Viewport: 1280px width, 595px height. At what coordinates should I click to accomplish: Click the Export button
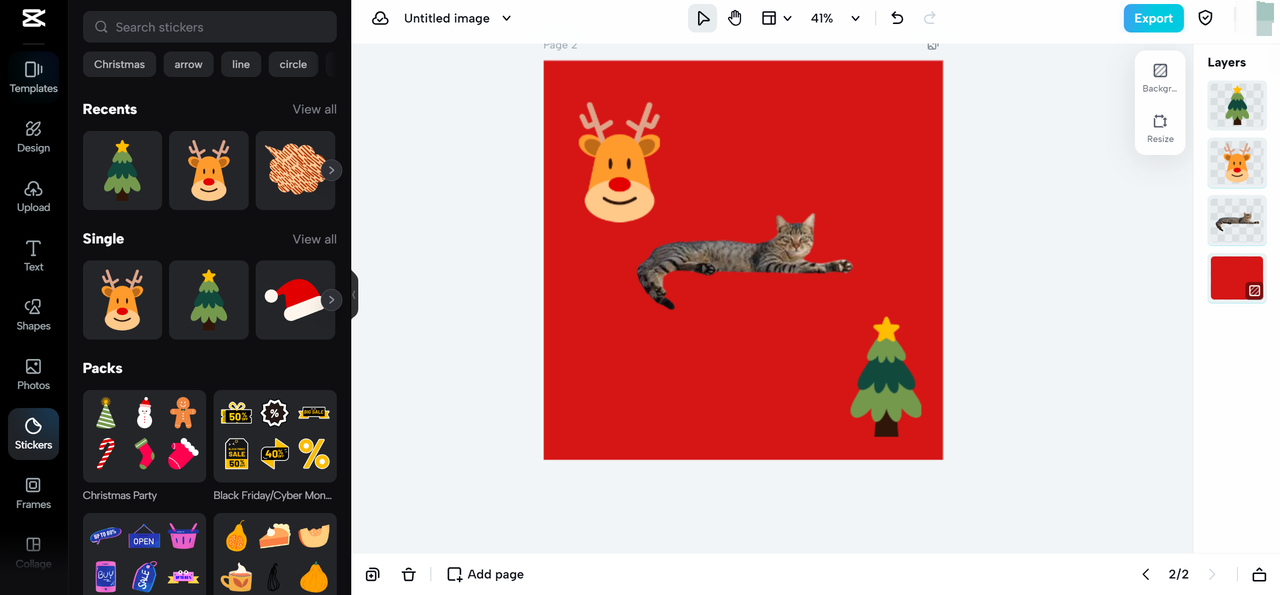pos(1153,18)
